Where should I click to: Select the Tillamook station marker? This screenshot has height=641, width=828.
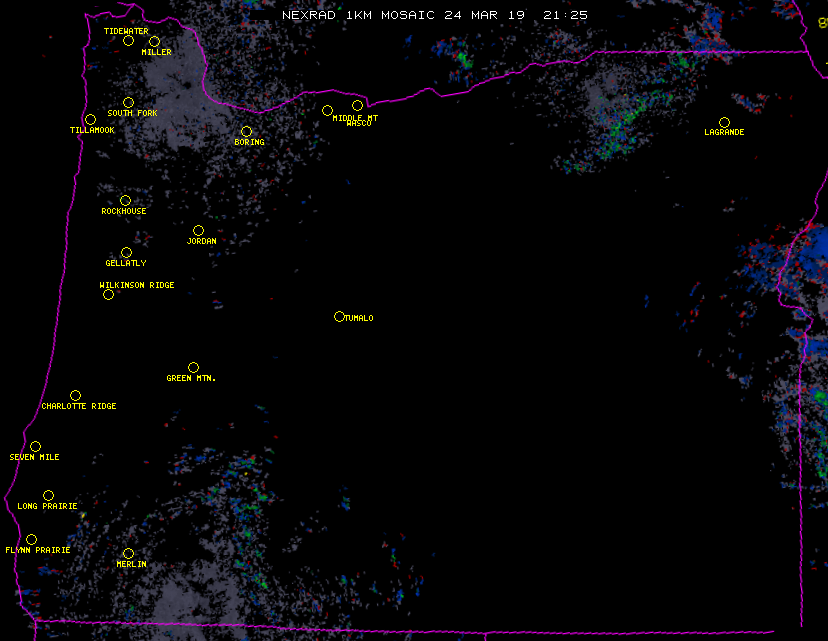coord(90,119)
